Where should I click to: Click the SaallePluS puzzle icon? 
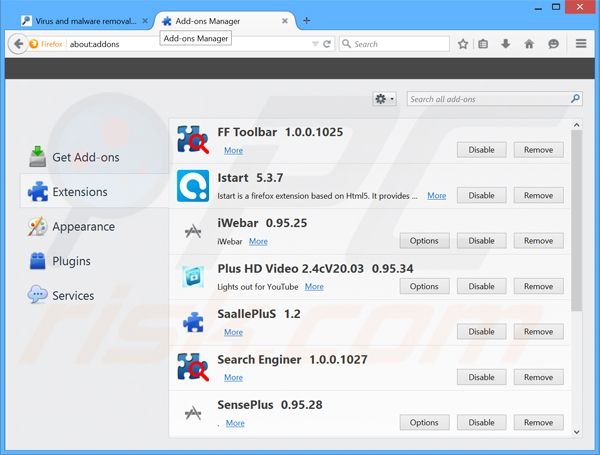pyautogui.click(x=193, y=322)
